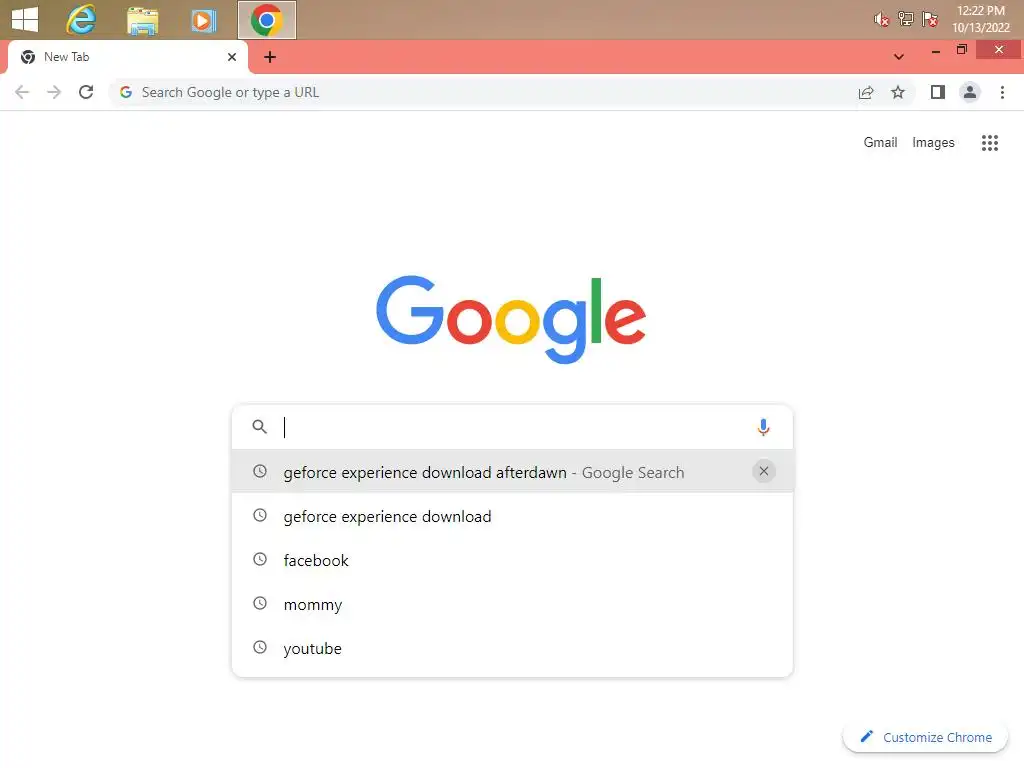Open the Chrome profile avatar
The width and height of the screenshot is (1024, 768).
970,92
